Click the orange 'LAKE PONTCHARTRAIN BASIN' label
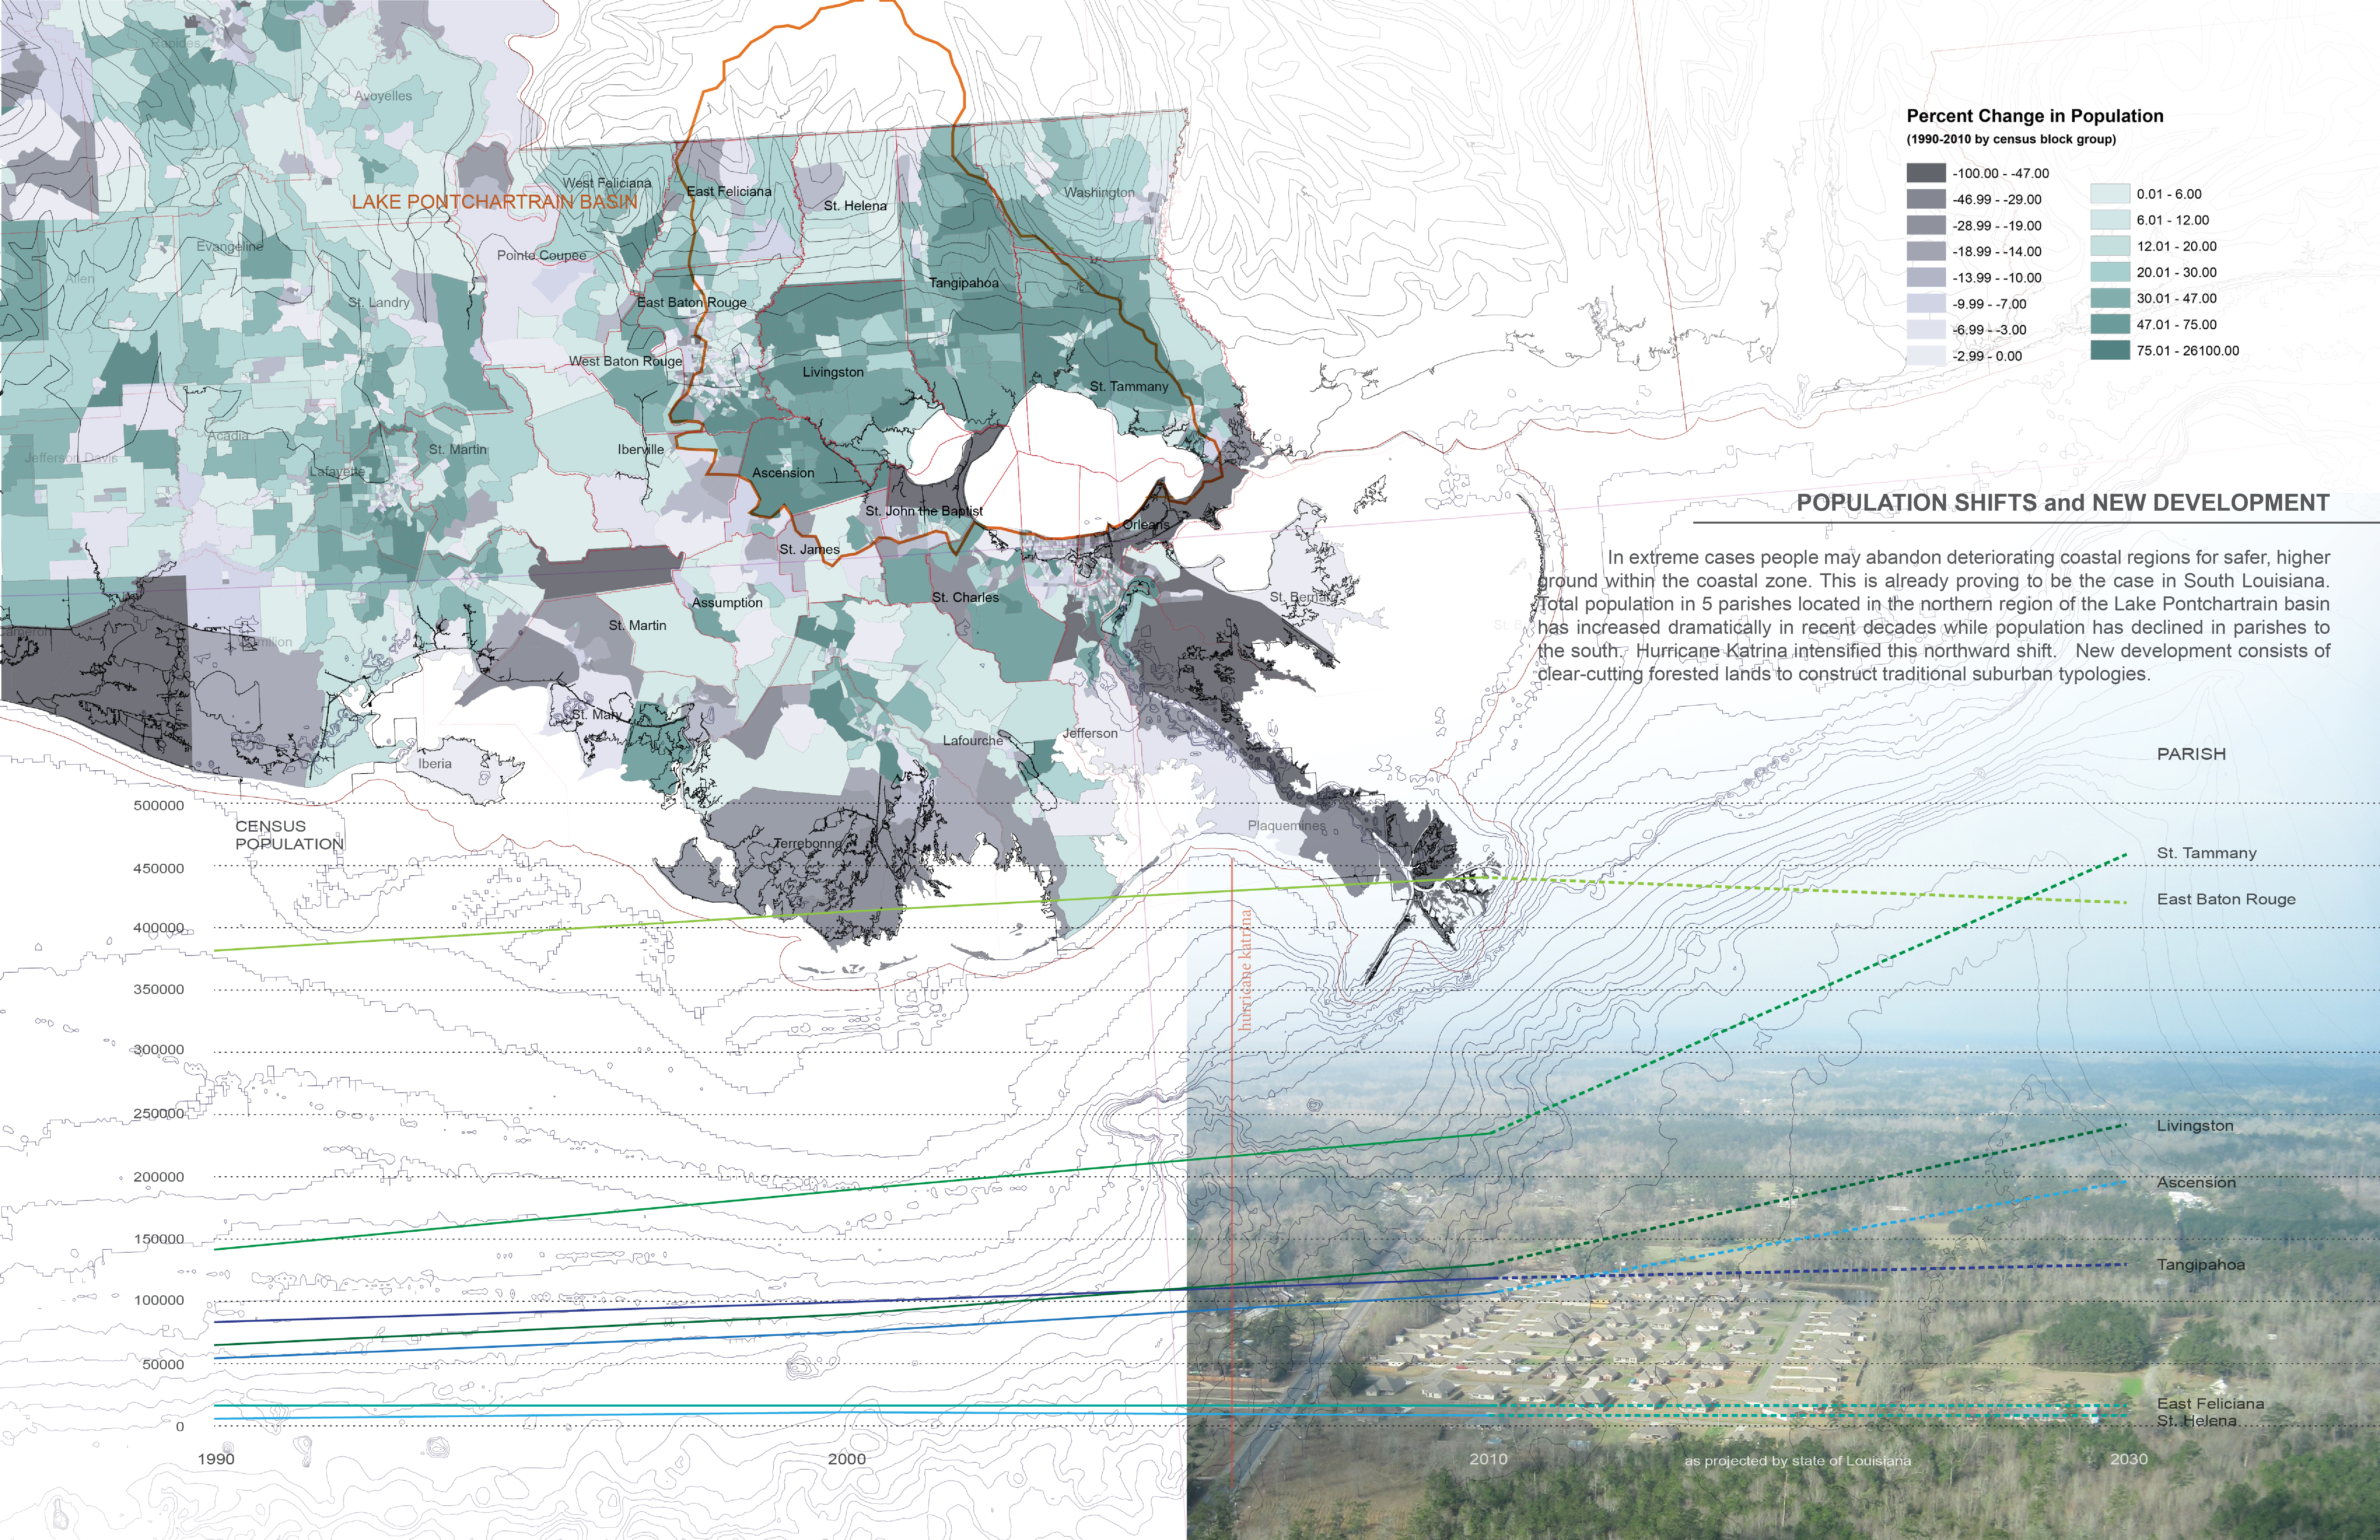This screenshot has height=1540, width=2380. point(494,202)
